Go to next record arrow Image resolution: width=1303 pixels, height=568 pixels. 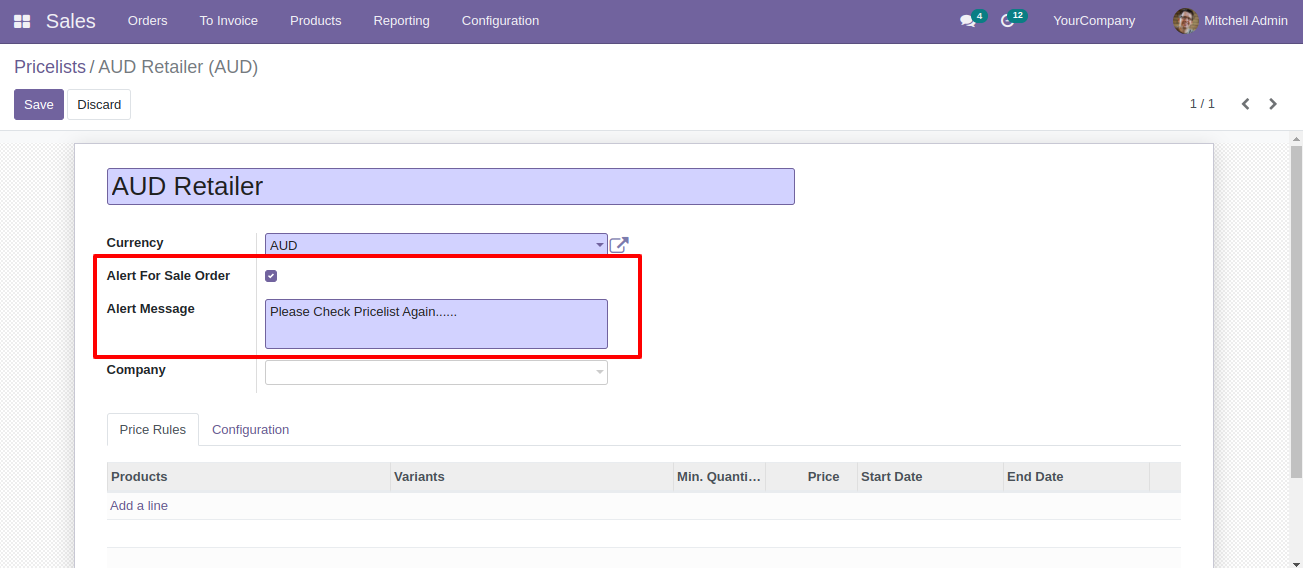click(1273, 104)
